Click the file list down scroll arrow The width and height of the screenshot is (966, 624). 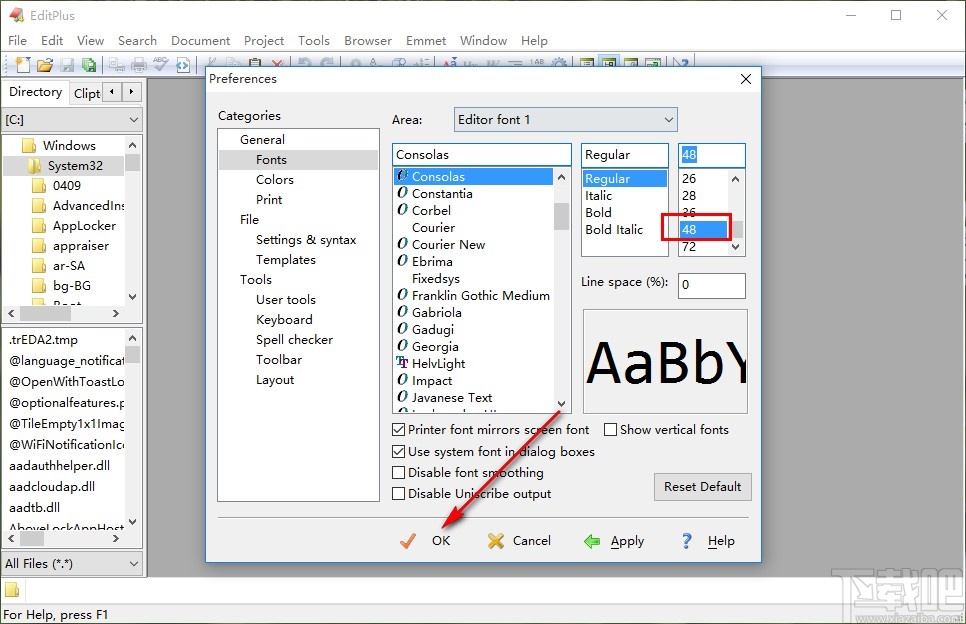(x=132, y=521)
